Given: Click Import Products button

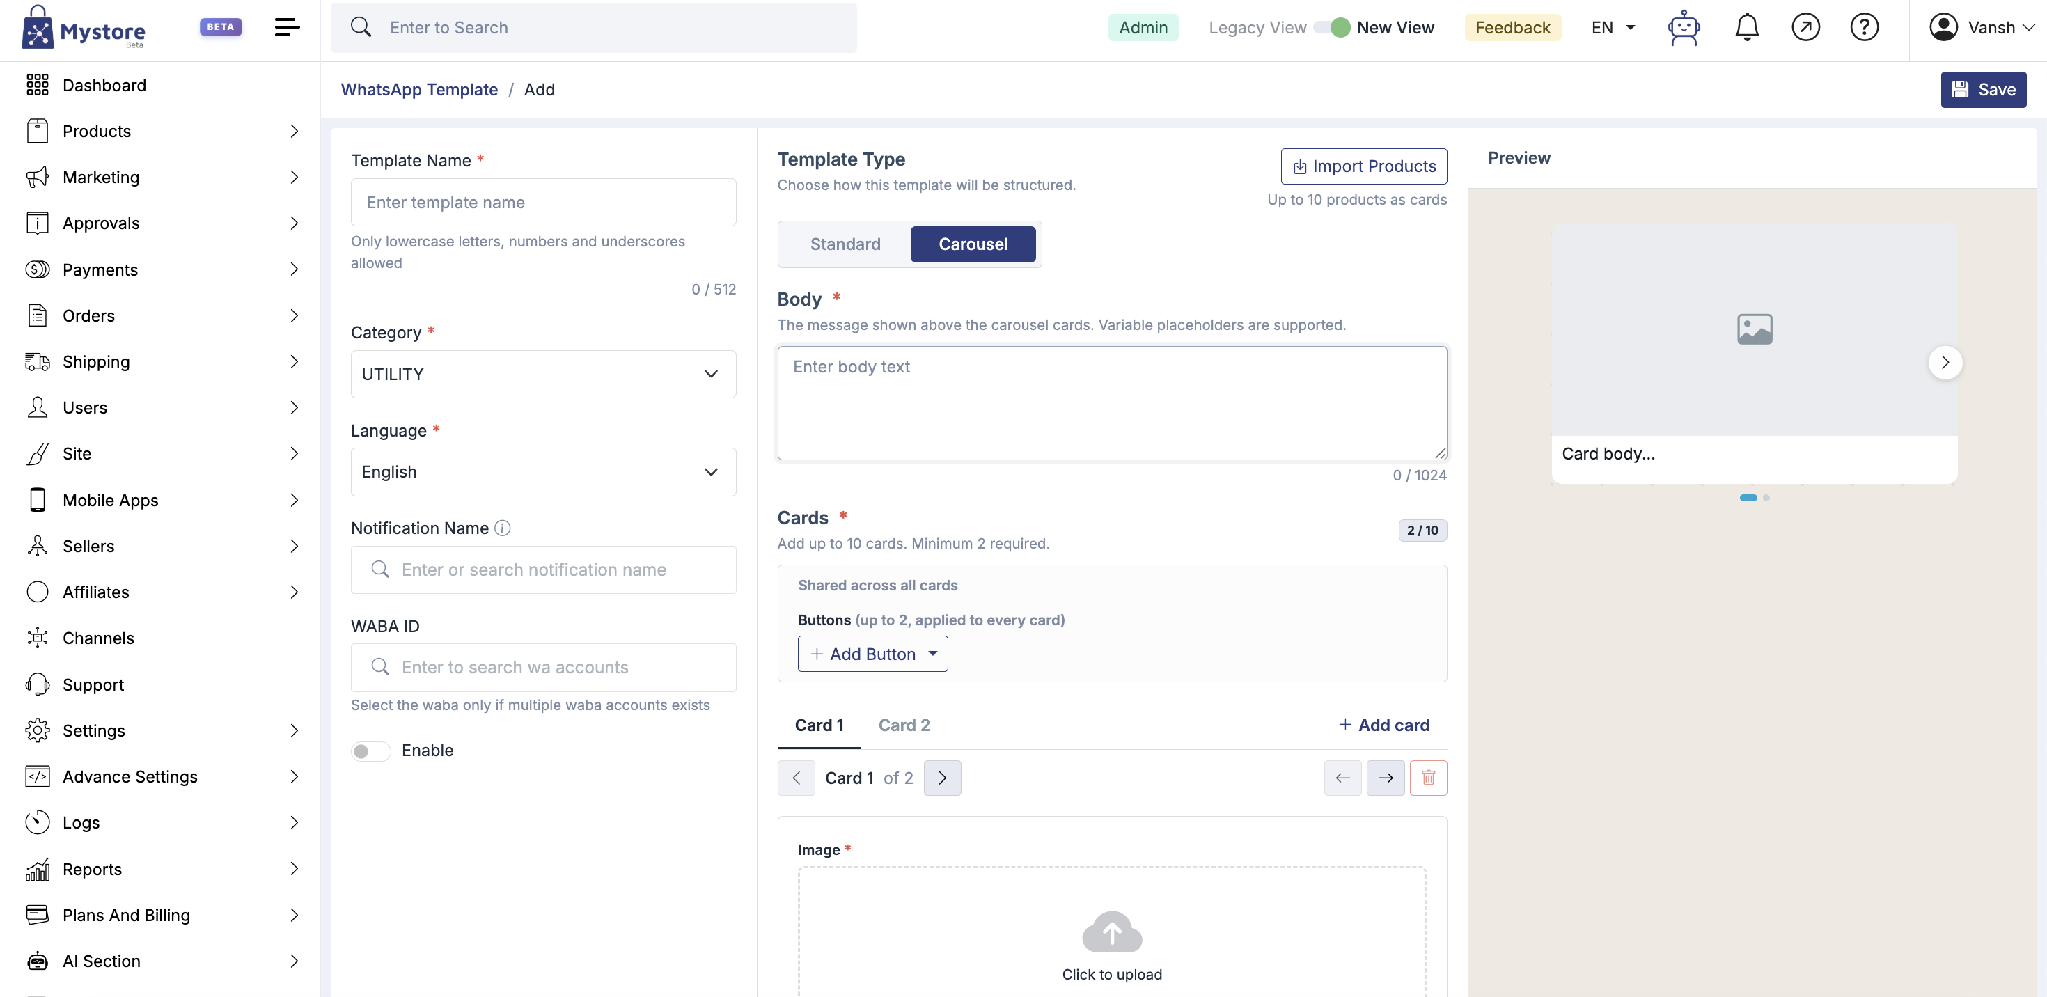Looking at the screenshot, I should (x=1364, y=167).
